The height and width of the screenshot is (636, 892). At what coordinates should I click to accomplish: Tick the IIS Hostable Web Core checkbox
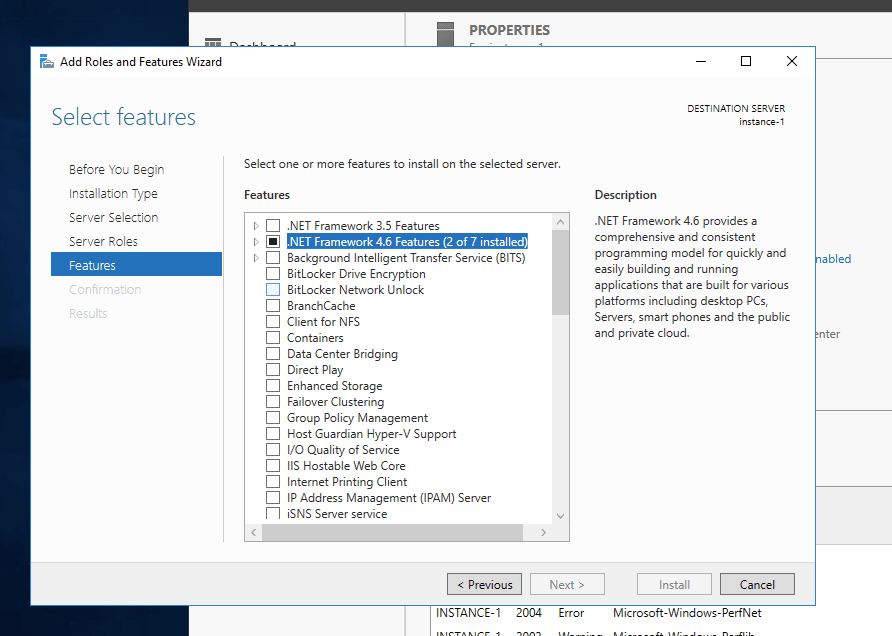(273, 465)
